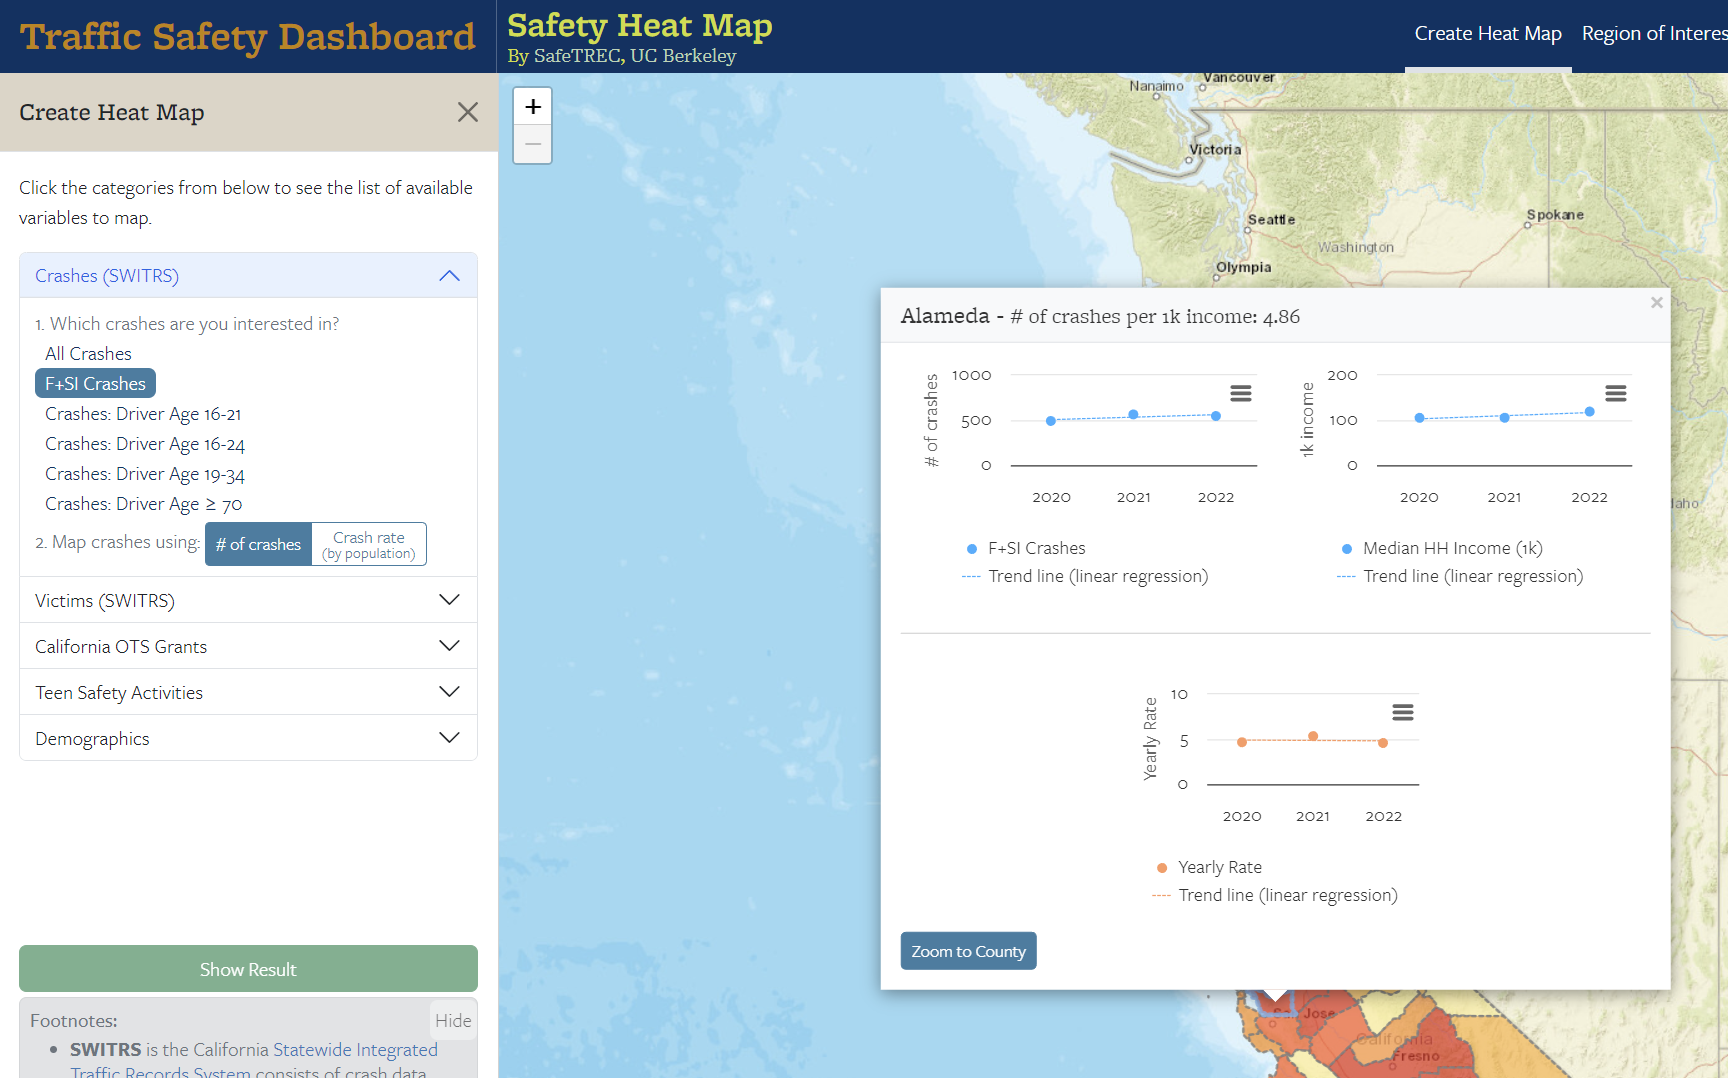Open the Yearly Rate chart menu

(x=1402, y=711)
